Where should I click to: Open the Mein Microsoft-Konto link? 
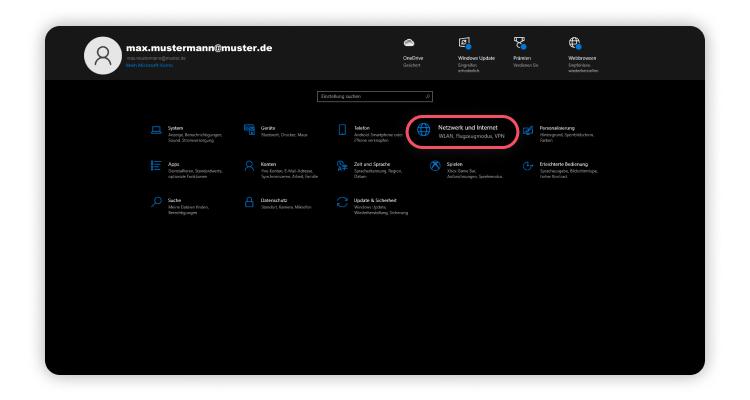coord(149,65)
